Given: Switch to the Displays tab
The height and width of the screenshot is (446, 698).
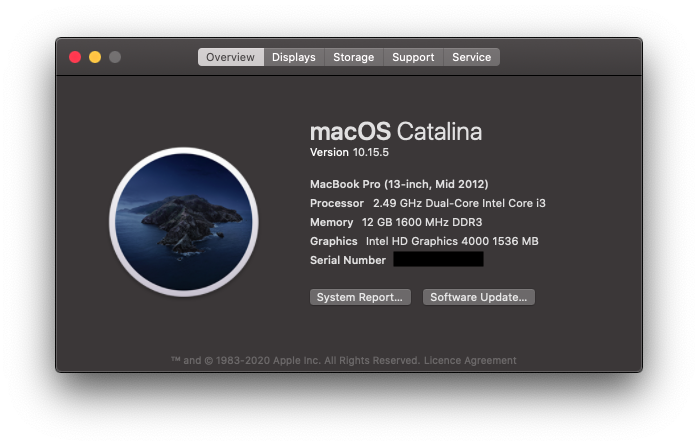Looking at the screenshot, I should click(x=294, y=57).
